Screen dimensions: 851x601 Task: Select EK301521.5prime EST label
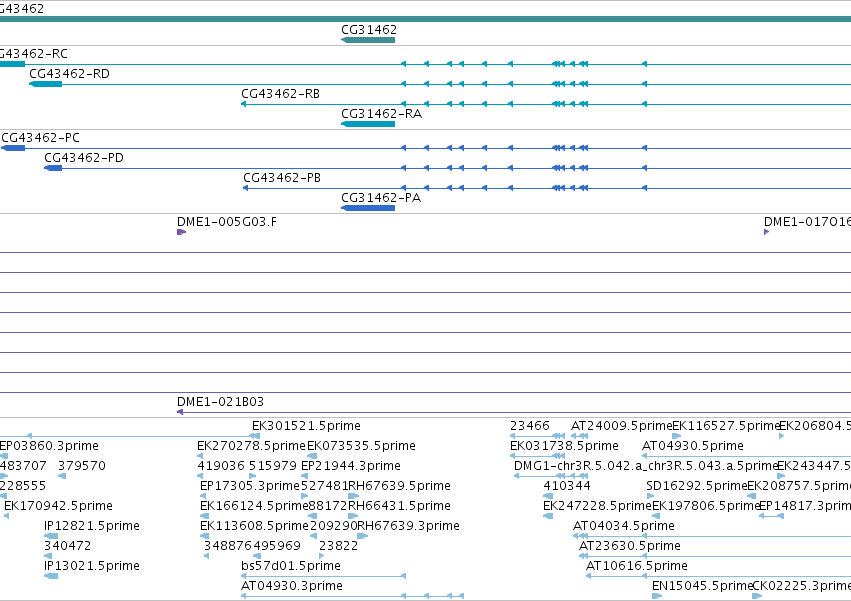[x=306, y=426]
